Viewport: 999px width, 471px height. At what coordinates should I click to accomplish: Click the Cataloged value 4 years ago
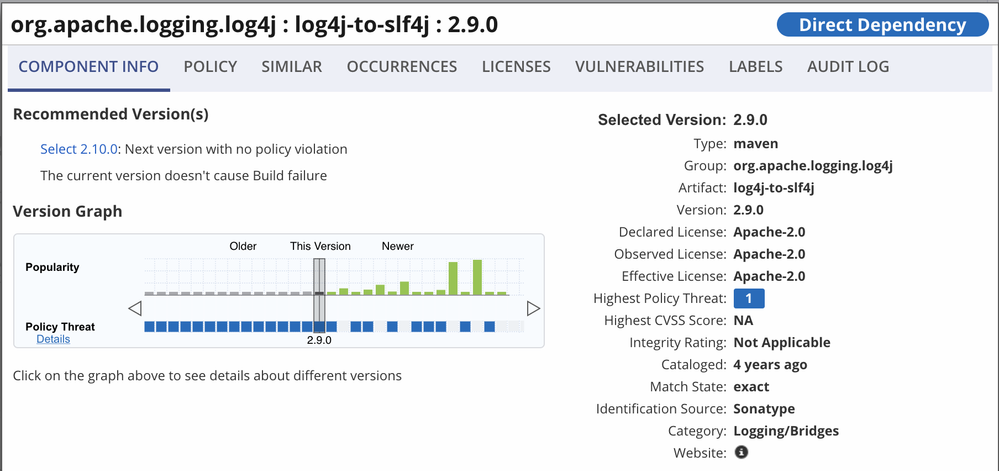770,365
